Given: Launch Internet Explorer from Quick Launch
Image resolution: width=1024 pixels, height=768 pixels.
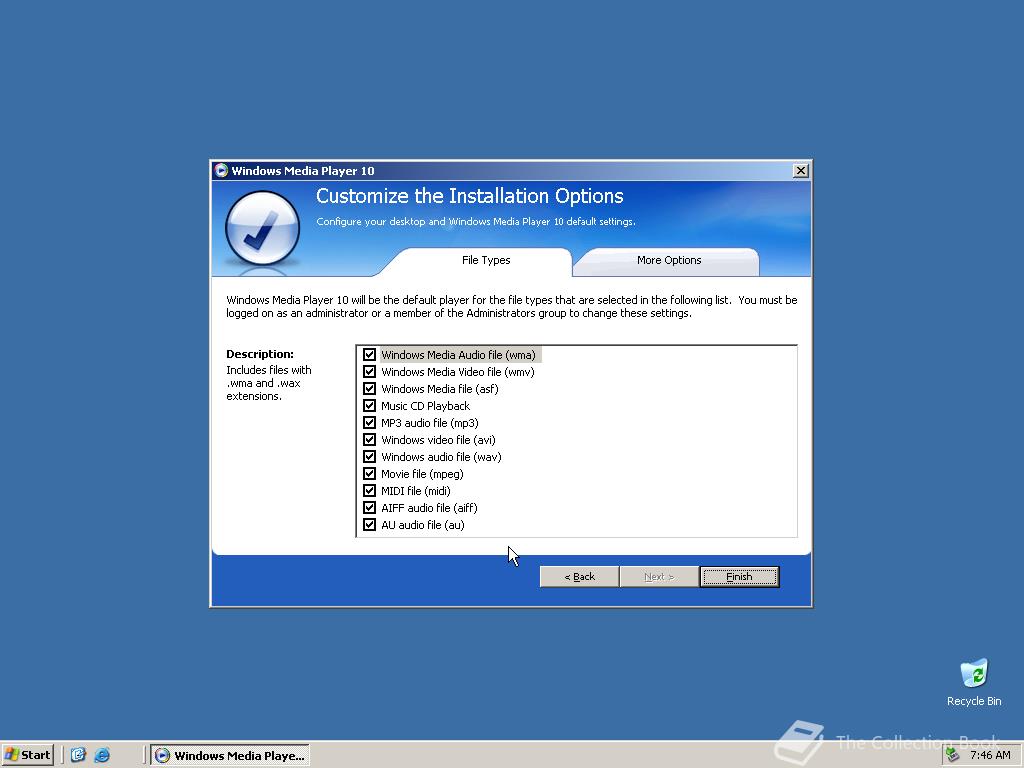Looking at the screenshot, I should pos(102,755).
